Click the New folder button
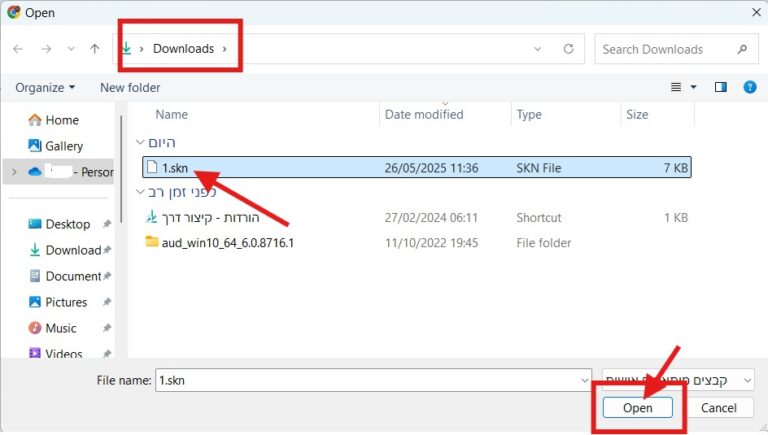The height and width of the screenshot is (435, 768). pyautogui.click(x=130, y=88)
